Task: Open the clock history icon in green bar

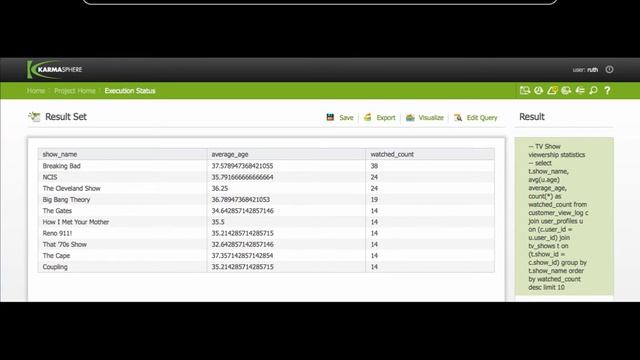Action: pyautogui.click(x=538, y=90)
